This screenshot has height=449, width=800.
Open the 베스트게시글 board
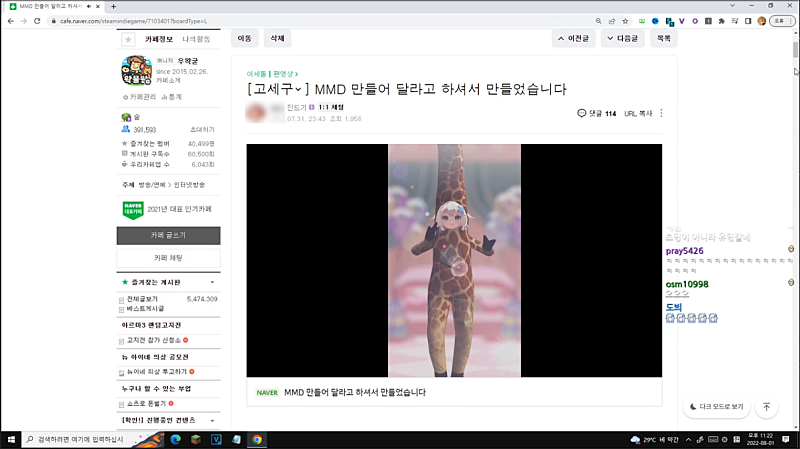pyautogui.click(x=145, y=309)
